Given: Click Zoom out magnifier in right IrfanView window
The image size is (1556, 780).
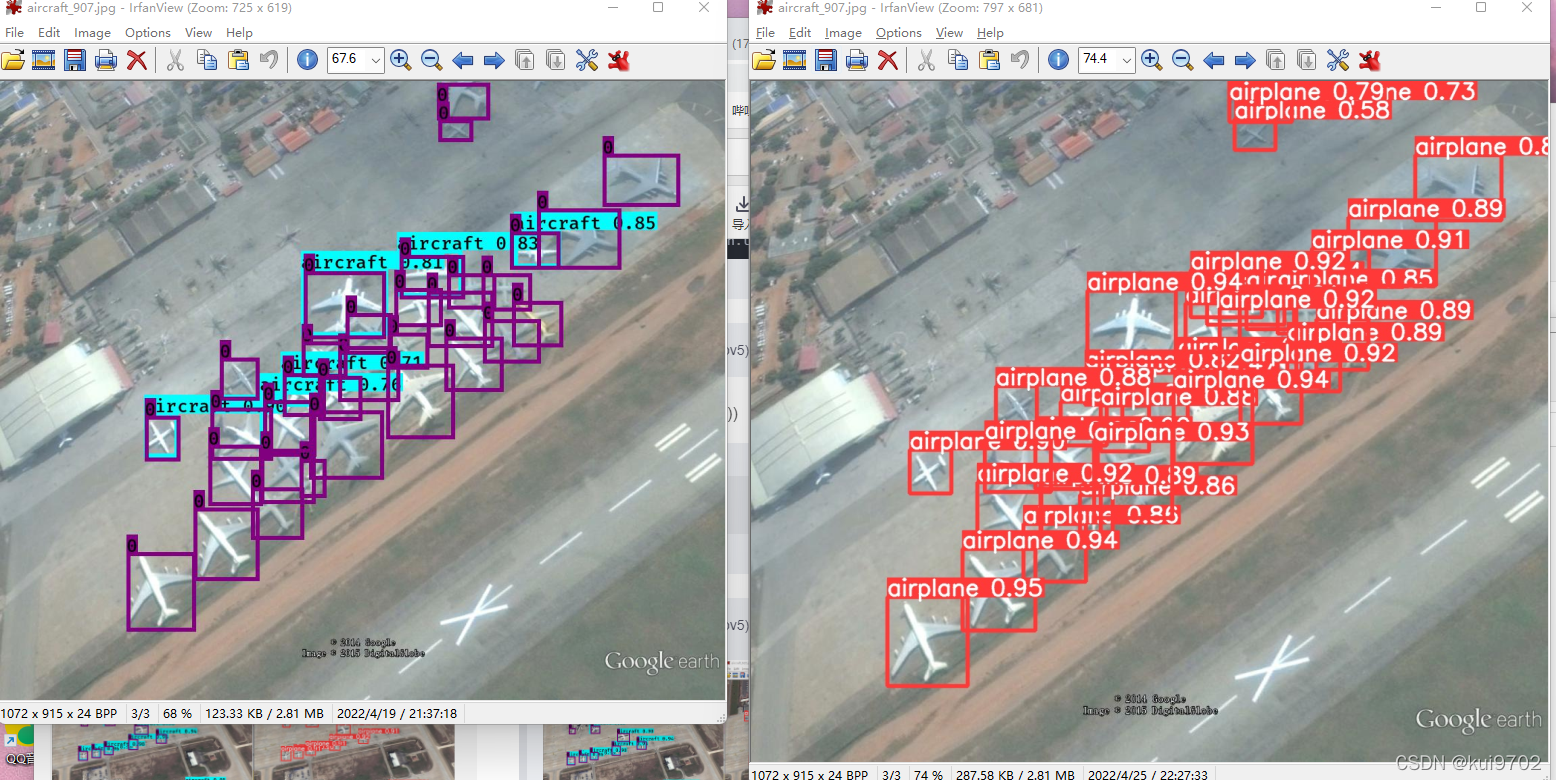Looking at the screenshot, I should tap(1183, 60).
